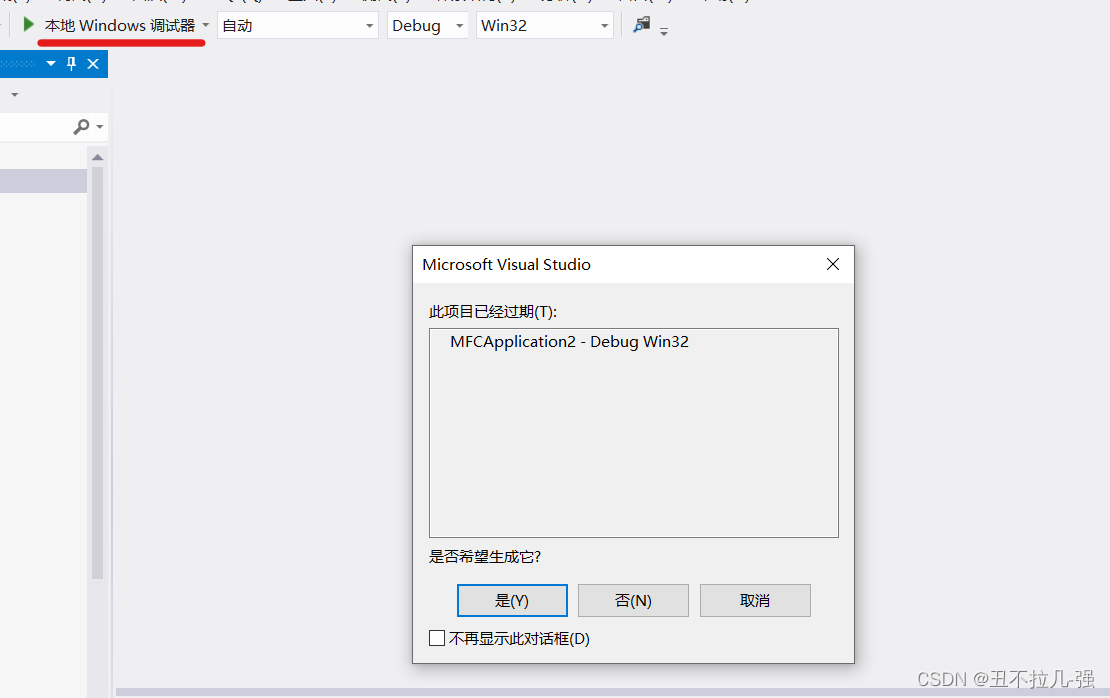Click the 本地 Windows 调试器 button

tap(120, 25)
